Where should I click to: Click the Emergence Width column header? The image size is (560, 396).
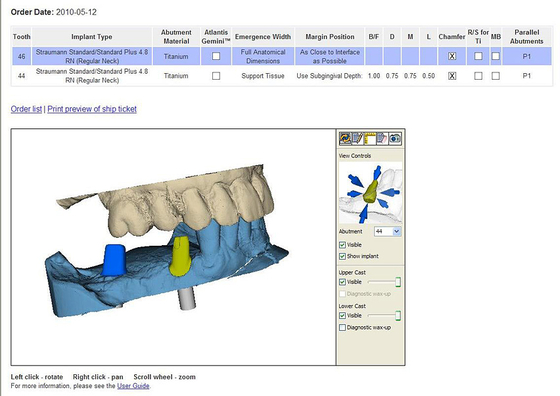click(x=263, y=37)
